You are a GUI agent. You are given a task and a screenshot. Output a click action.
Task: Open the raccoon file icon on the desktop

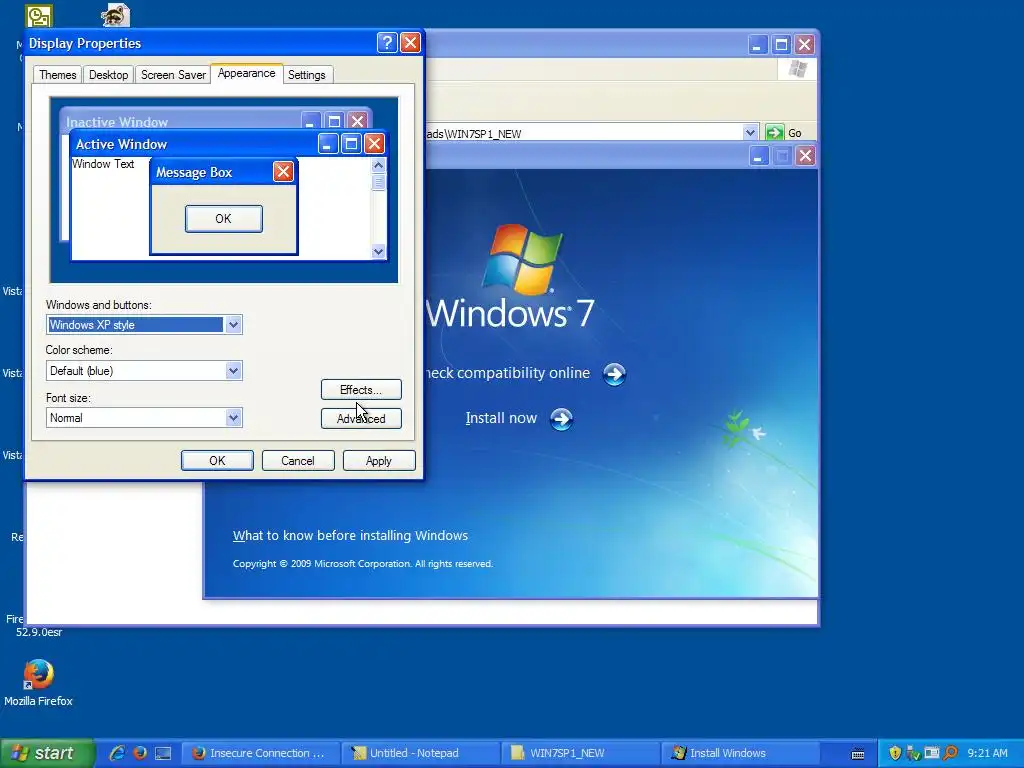coord(115,14)
